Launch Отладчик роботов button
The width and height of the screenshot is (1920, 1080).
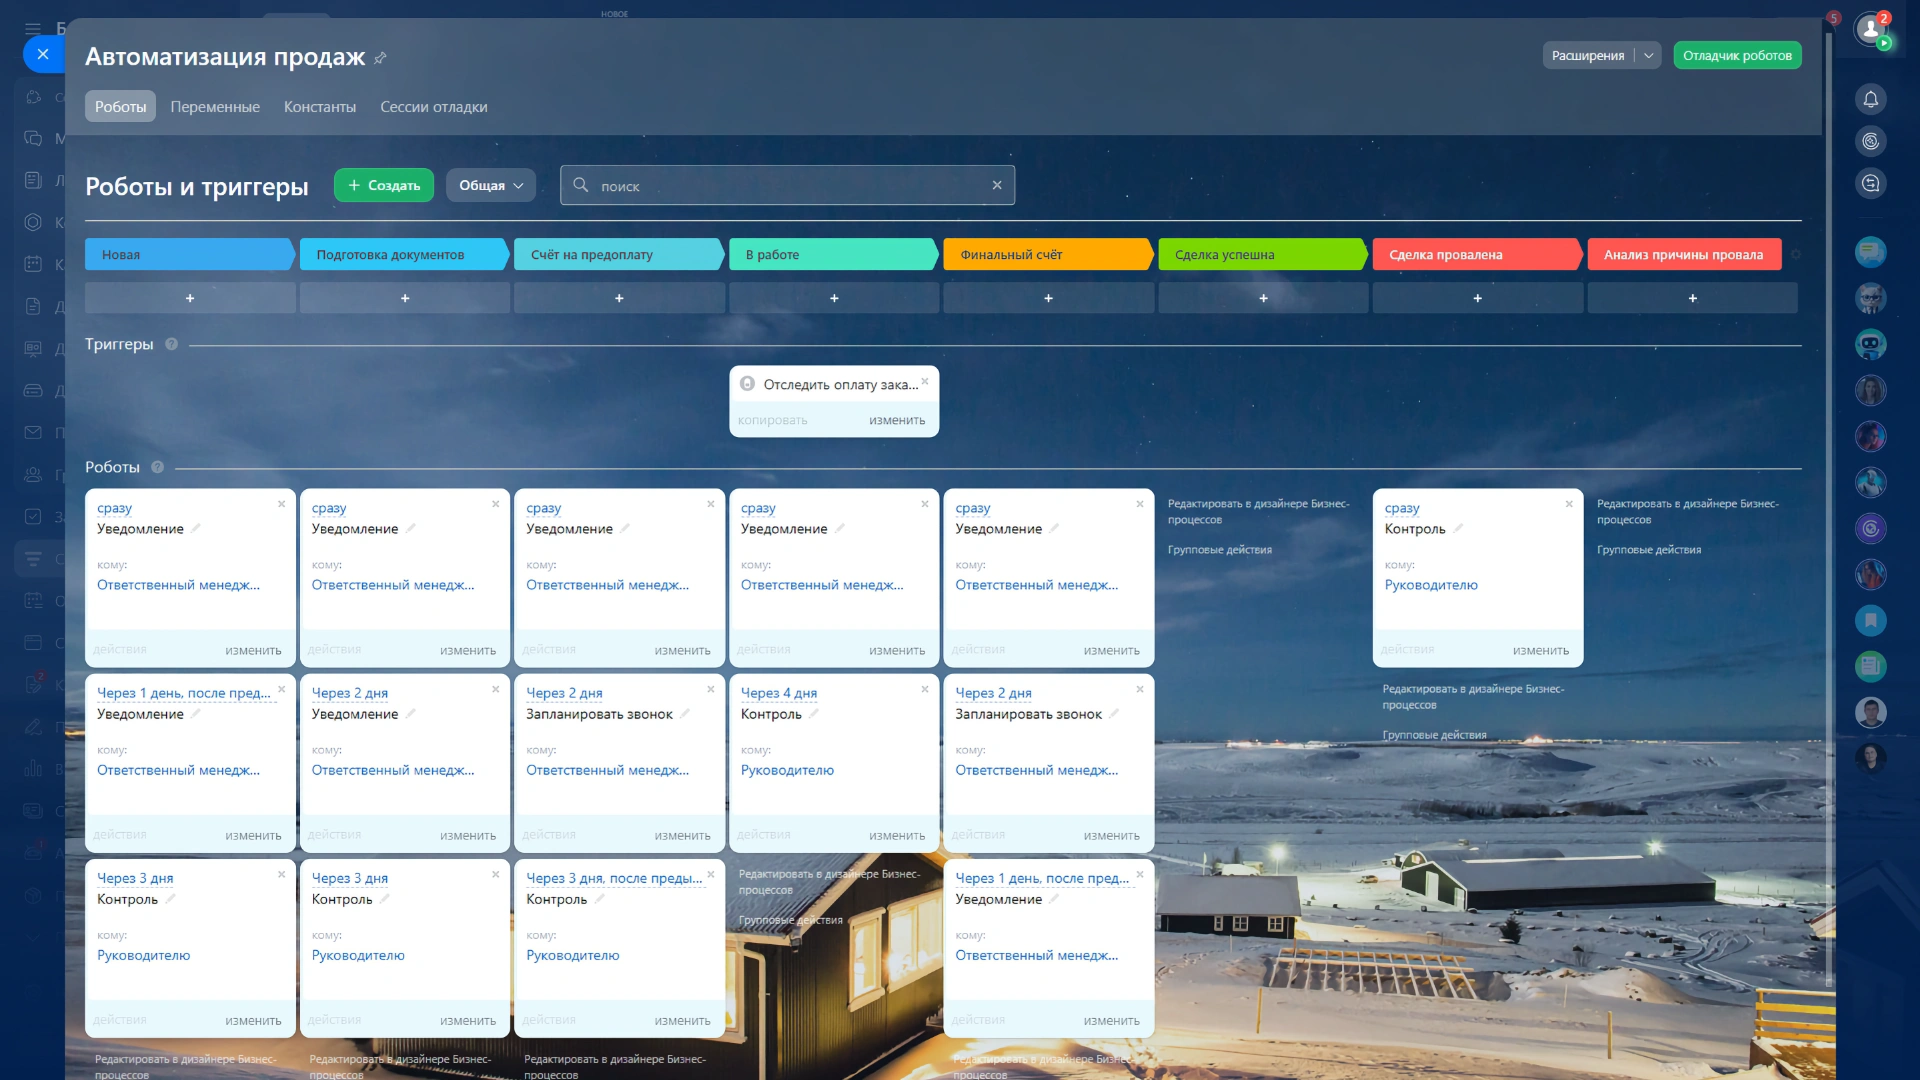click(x=1737, y=56)
